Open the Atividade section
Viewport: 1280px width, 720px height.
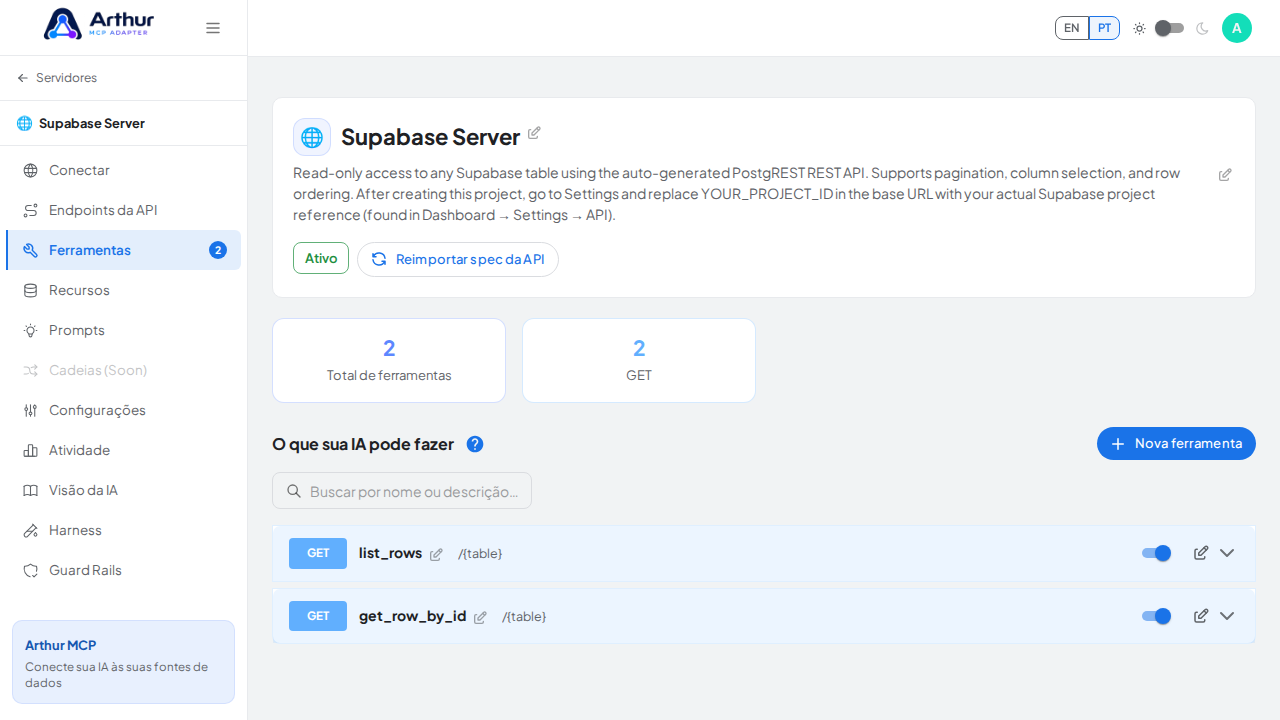123,450
